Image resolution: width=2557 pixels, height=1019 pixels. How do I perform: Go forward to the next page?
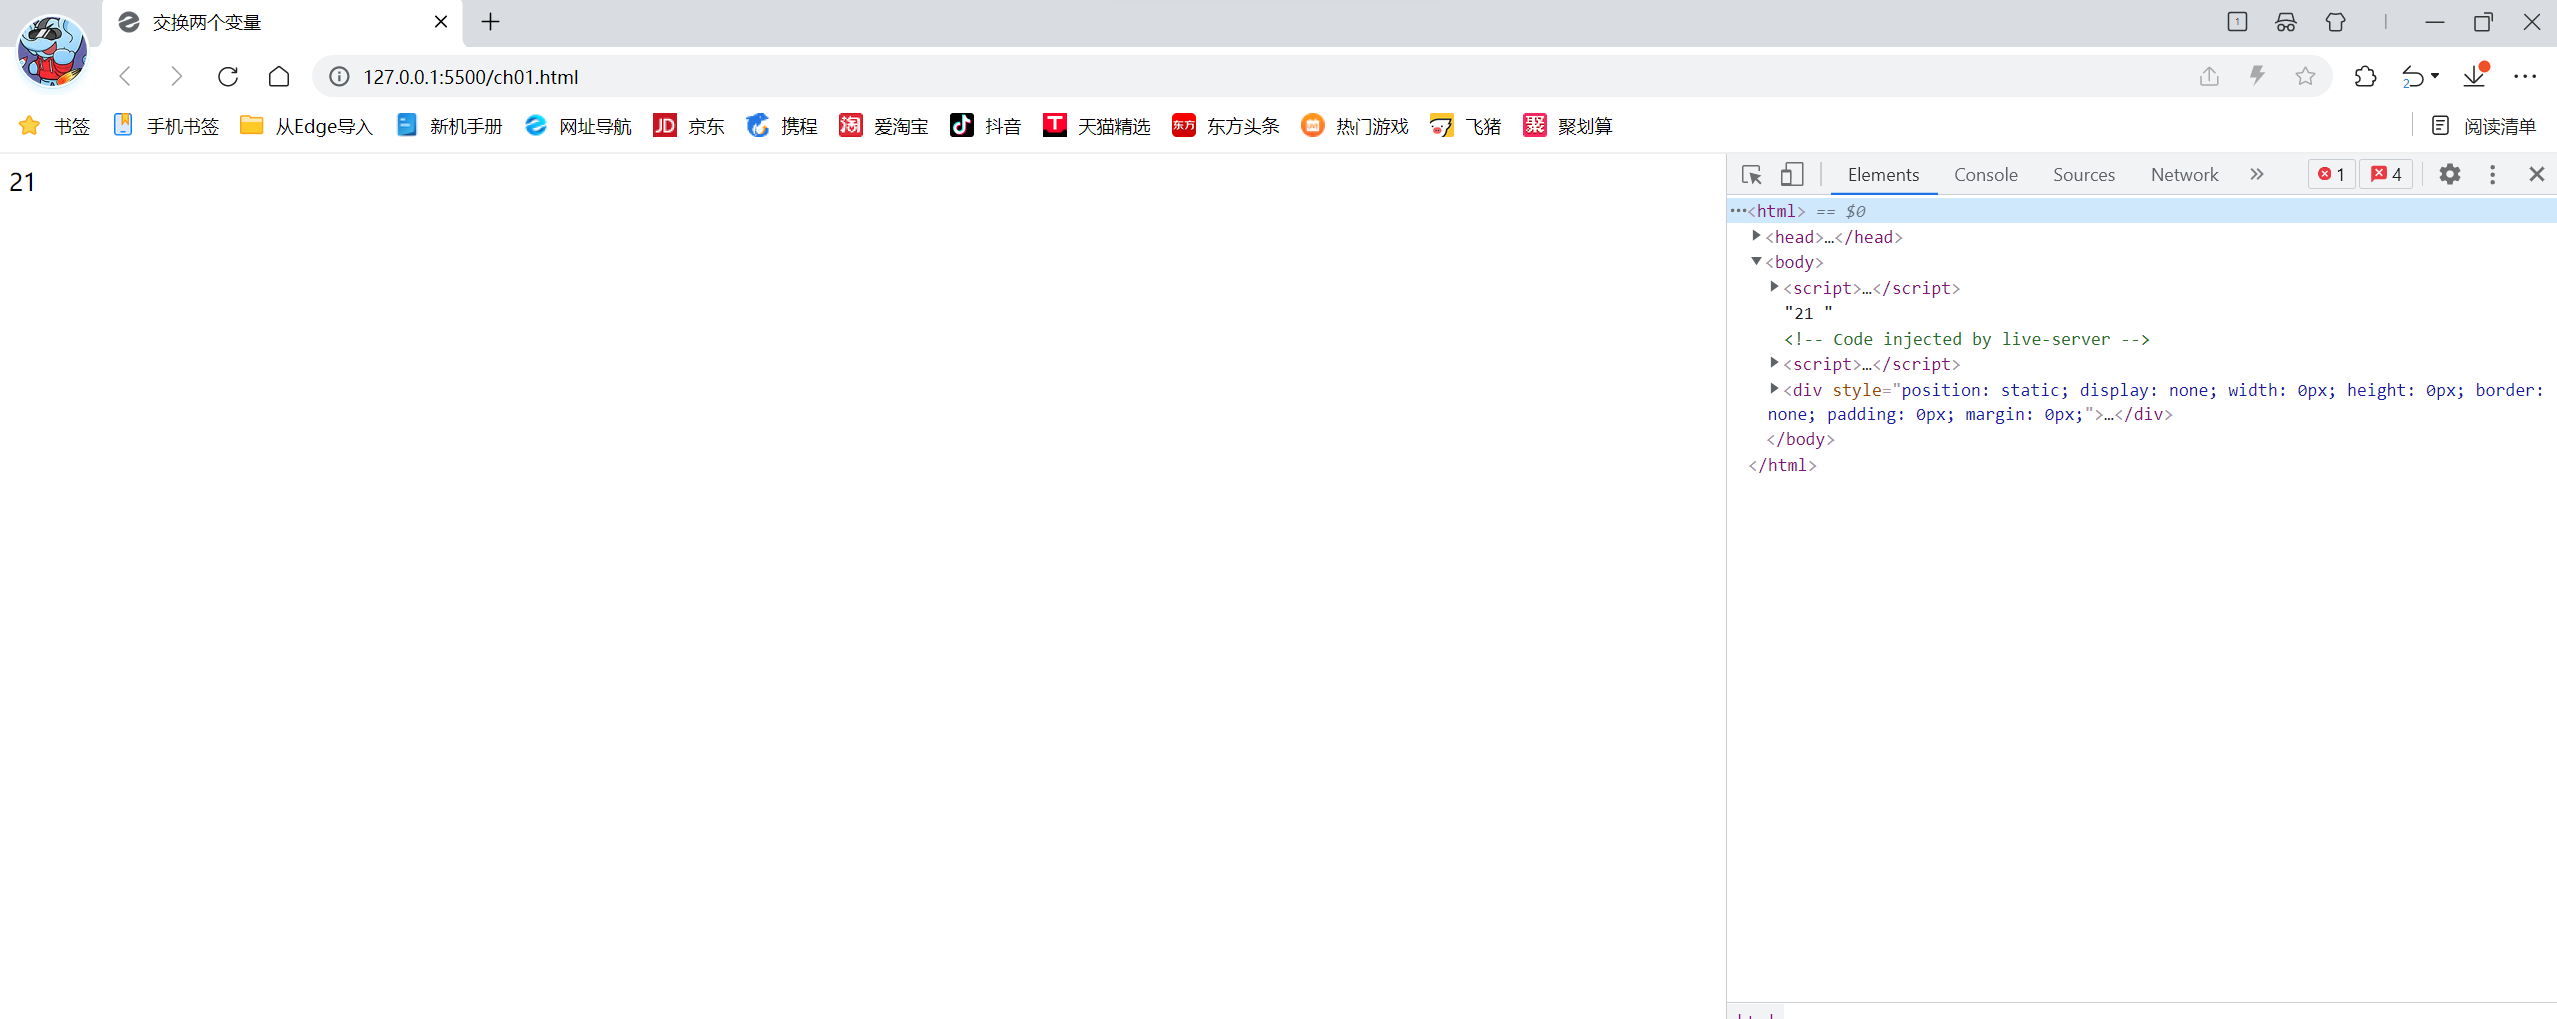[x=176, y=76]
